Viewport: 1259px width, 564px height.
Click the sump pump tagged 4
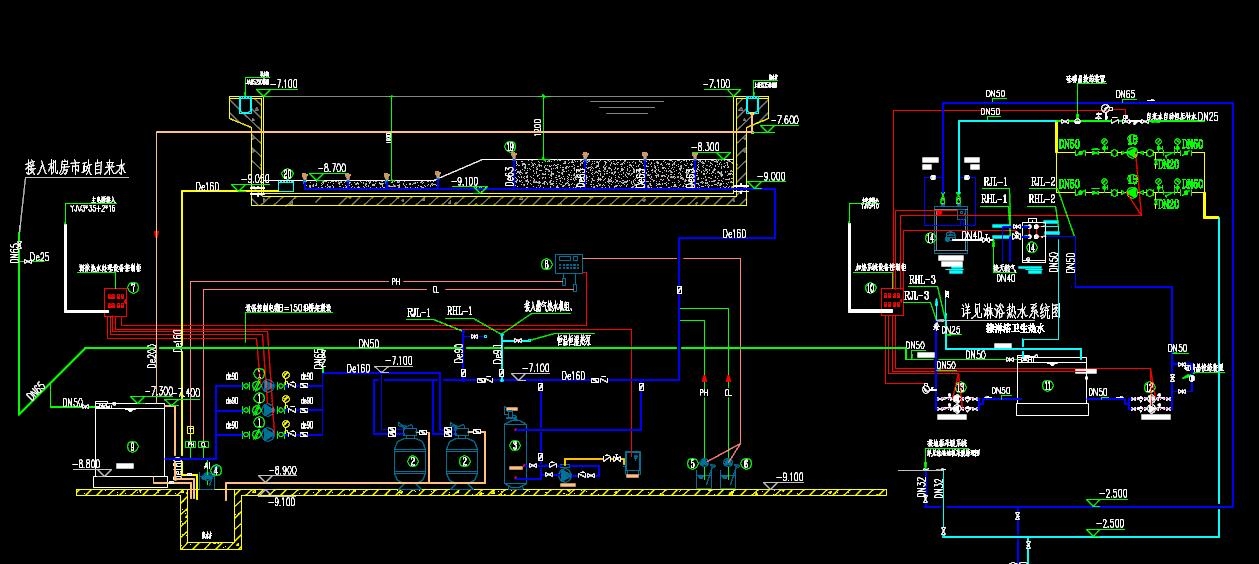(208, 476)
